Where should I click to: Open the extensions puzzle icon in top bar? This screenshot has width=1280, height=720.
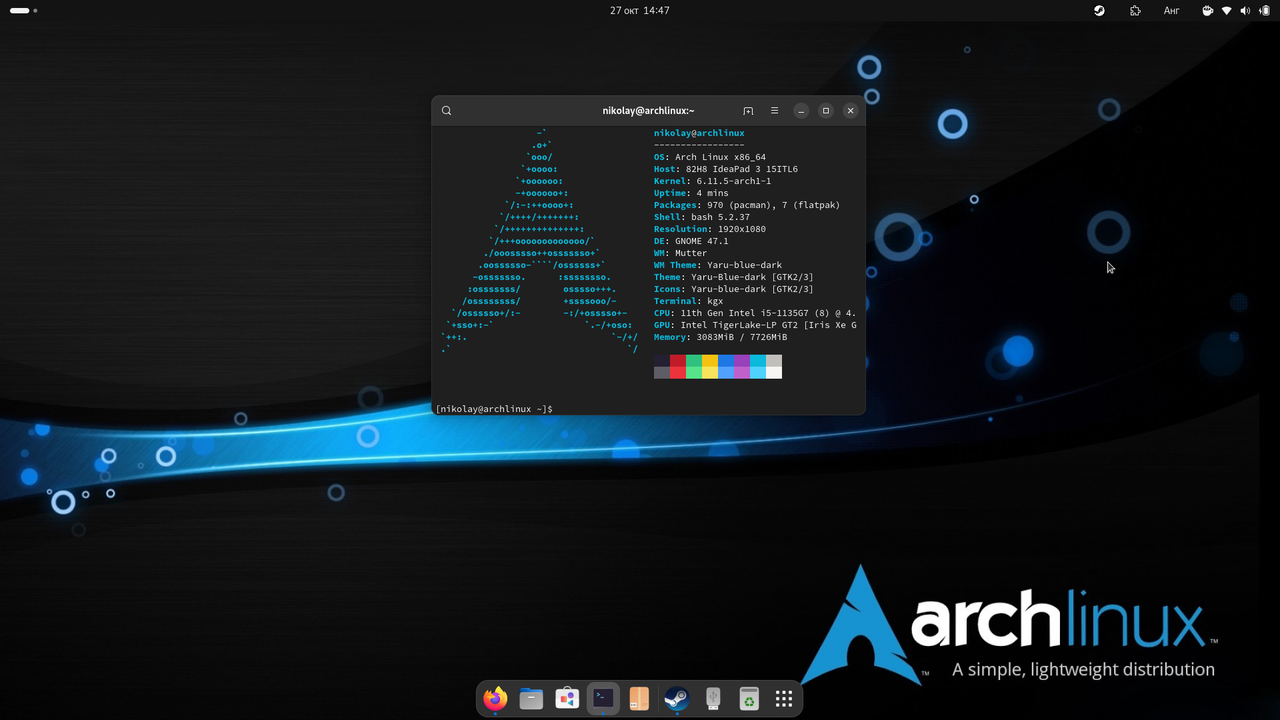(x=1135, y=11)
